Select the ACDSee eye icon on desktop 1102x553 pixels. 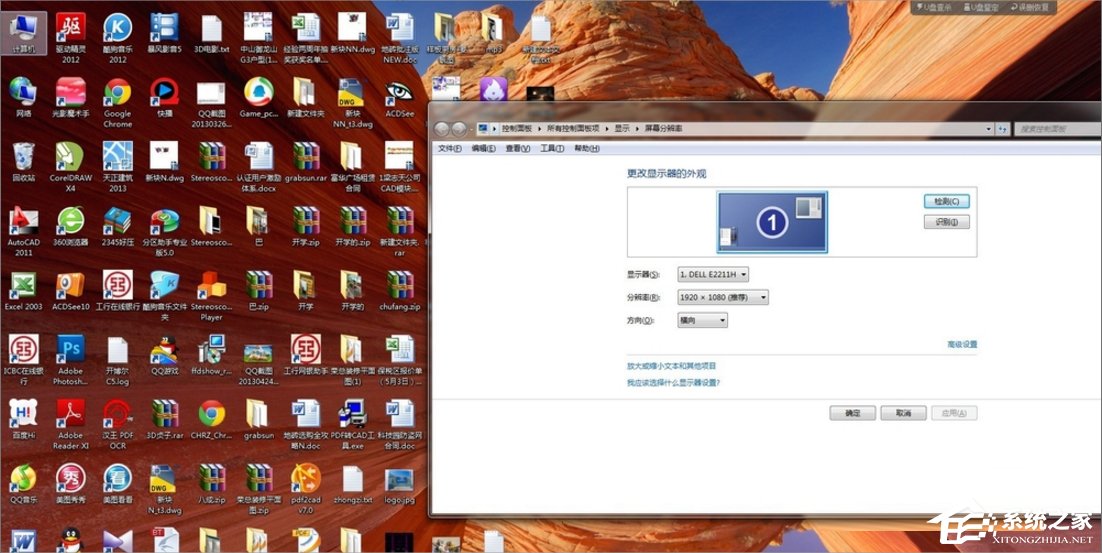click(399, 94)
